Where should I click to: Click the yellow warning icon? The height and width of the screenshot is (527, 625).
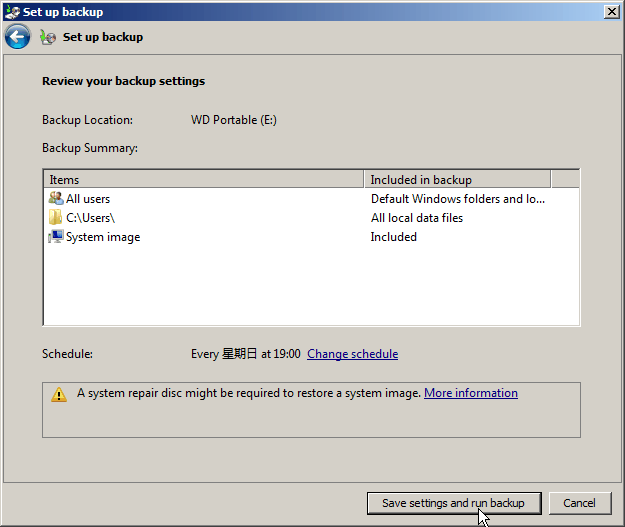pos(59,394)
